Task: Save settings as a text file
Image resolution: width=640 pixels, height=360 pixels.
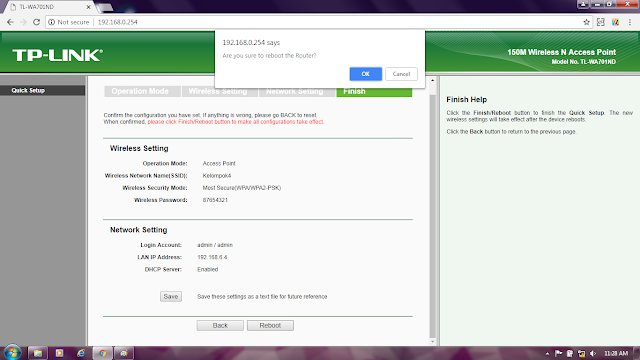Action: (171, 297)
